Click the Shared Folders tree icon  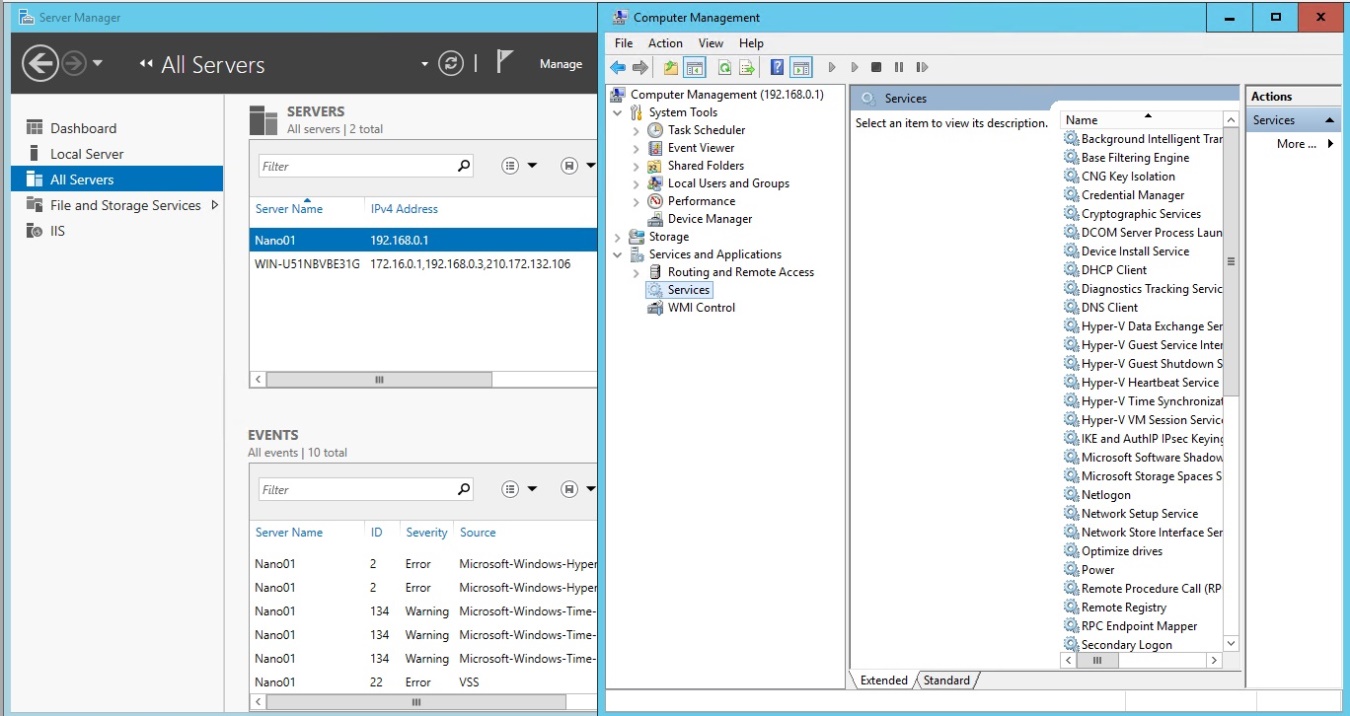655,166
